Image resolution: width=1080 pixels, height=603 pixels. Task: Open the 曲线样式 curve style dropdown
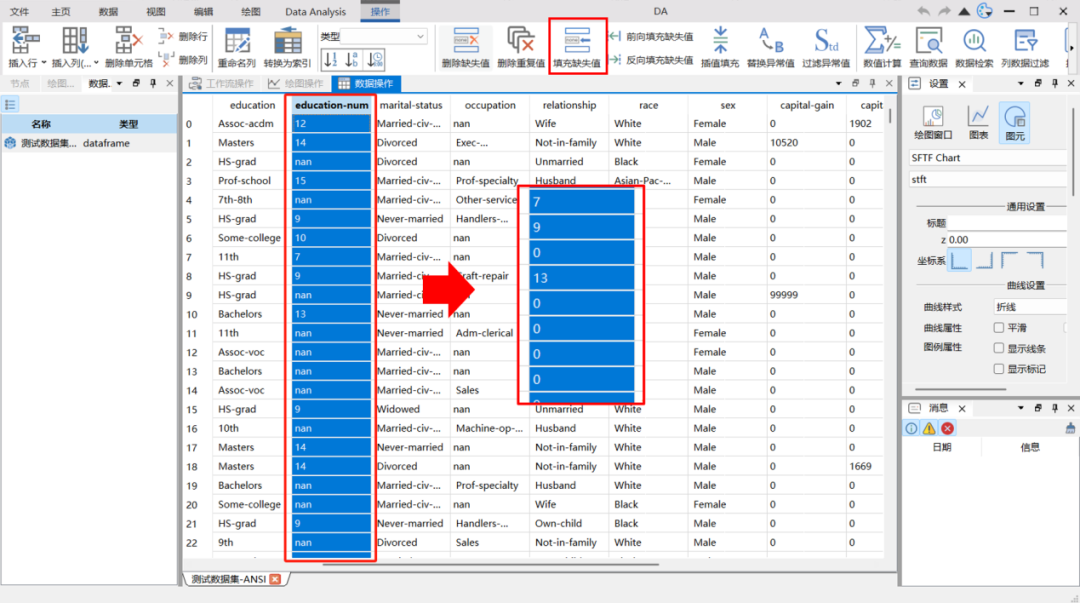[1030, 307]
